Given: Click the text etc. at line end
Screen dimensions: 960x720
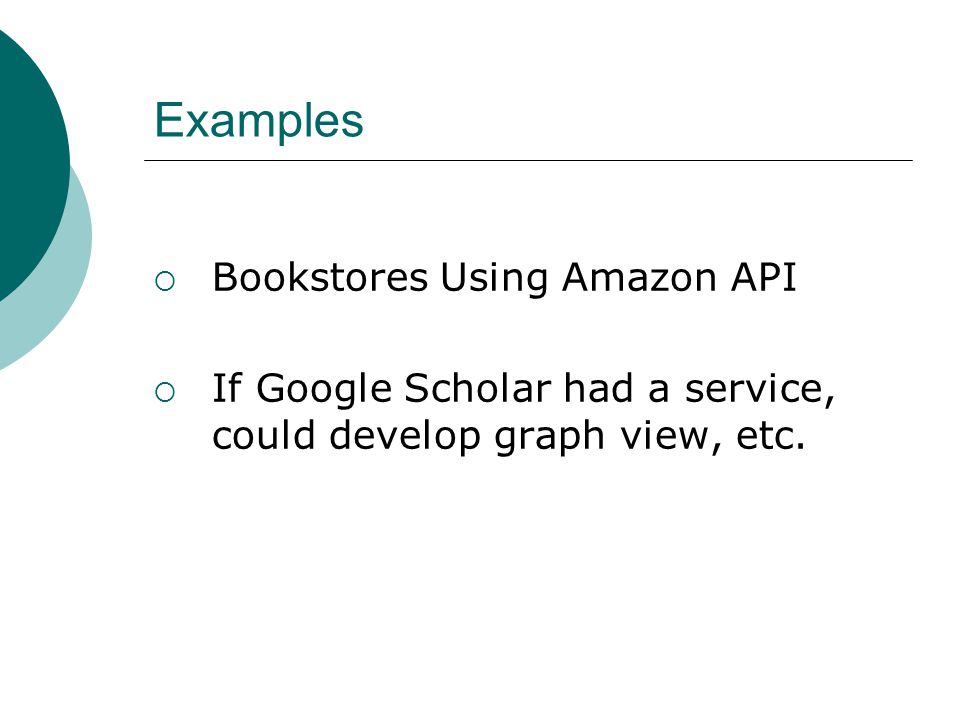Looking at the screenshot, I should pos(770,437).
